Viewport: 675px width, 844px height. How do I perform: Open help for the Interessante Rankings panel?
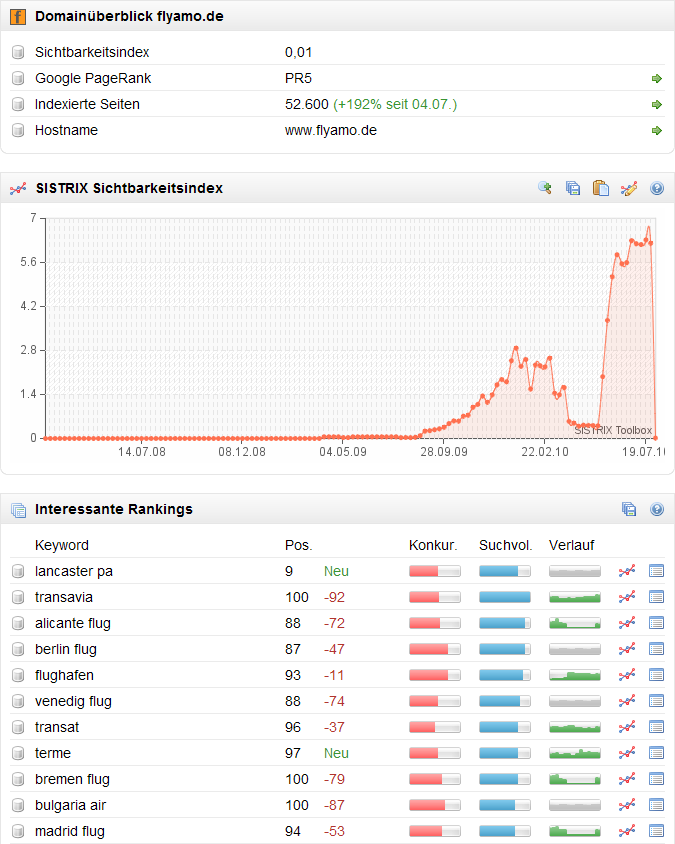pos(657,509)
